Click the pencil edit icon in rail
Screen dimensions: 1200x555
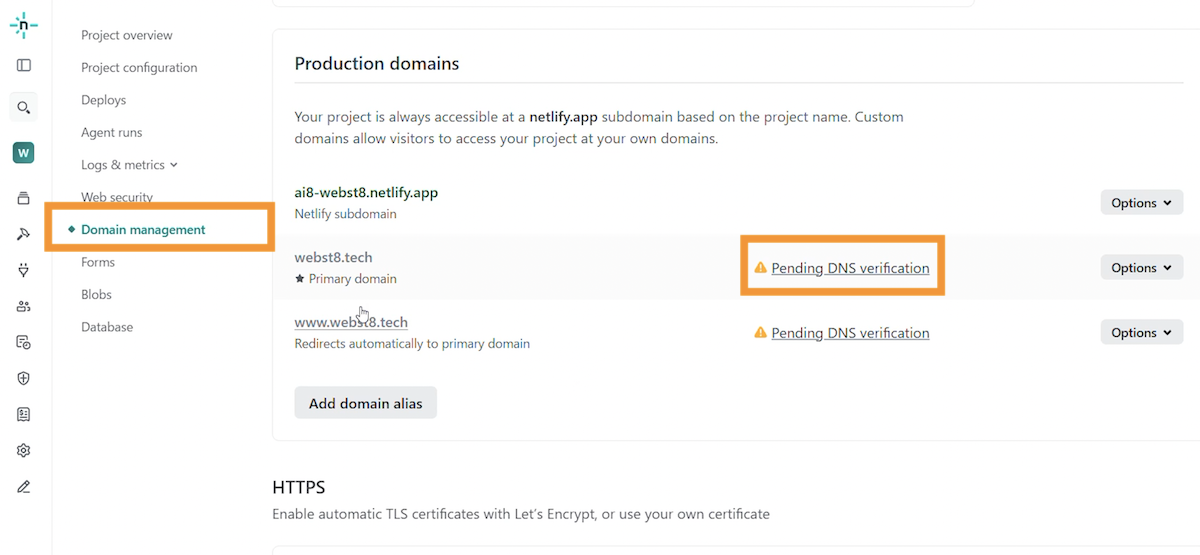point(24,487)
